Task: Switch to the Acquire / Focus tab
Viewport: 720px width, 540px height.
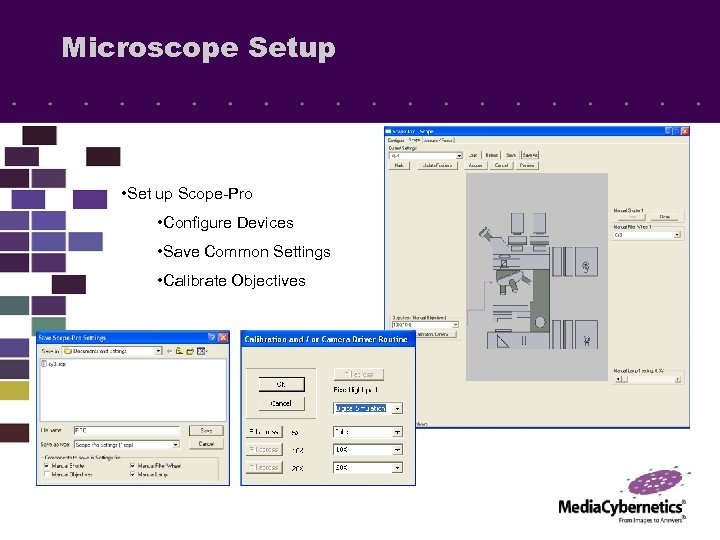Action: [439, 141]
